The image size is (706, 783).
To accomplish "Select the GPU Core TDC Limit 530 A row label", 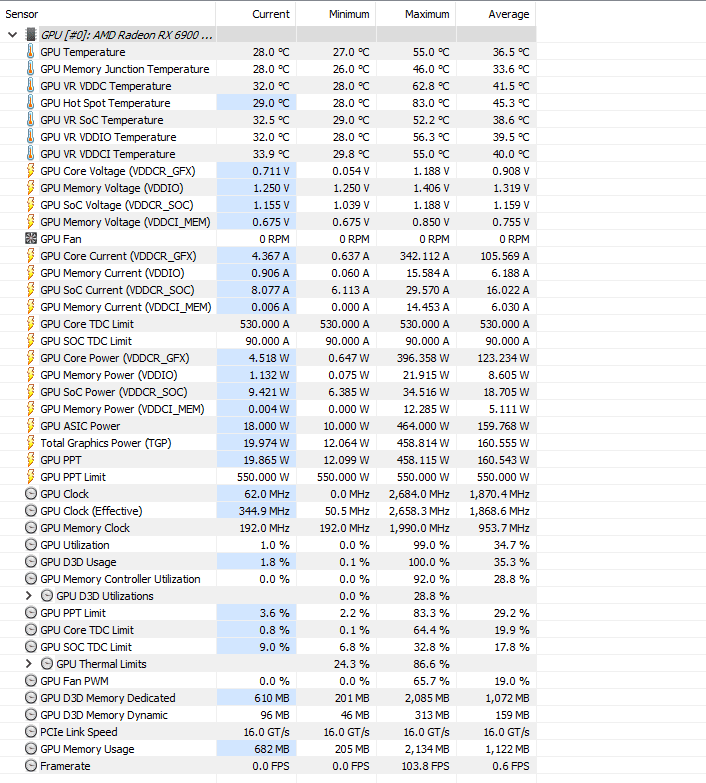I will 87,324.
